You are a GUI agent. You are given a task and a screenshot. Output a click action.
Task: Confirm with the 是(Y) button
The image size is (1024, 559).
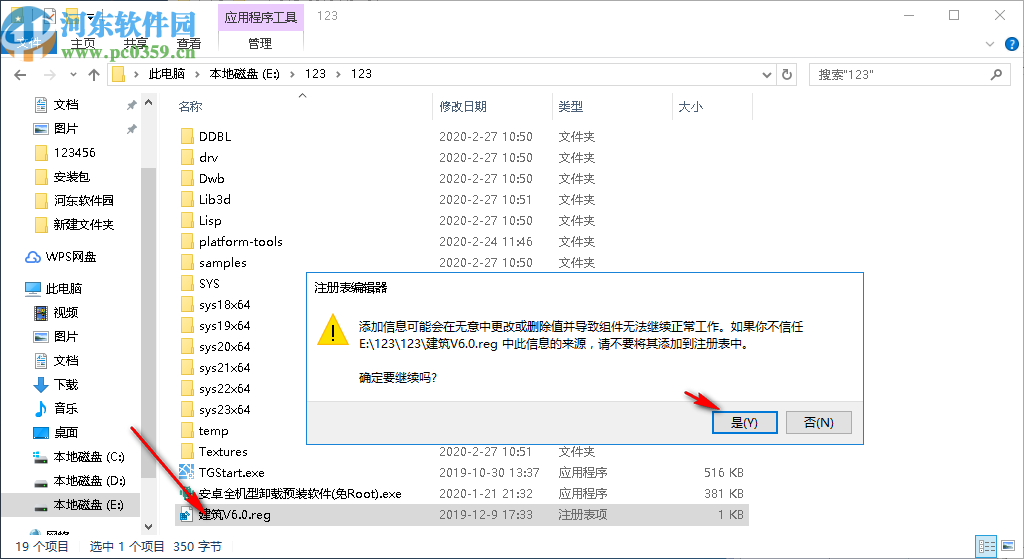click(744, 423)
